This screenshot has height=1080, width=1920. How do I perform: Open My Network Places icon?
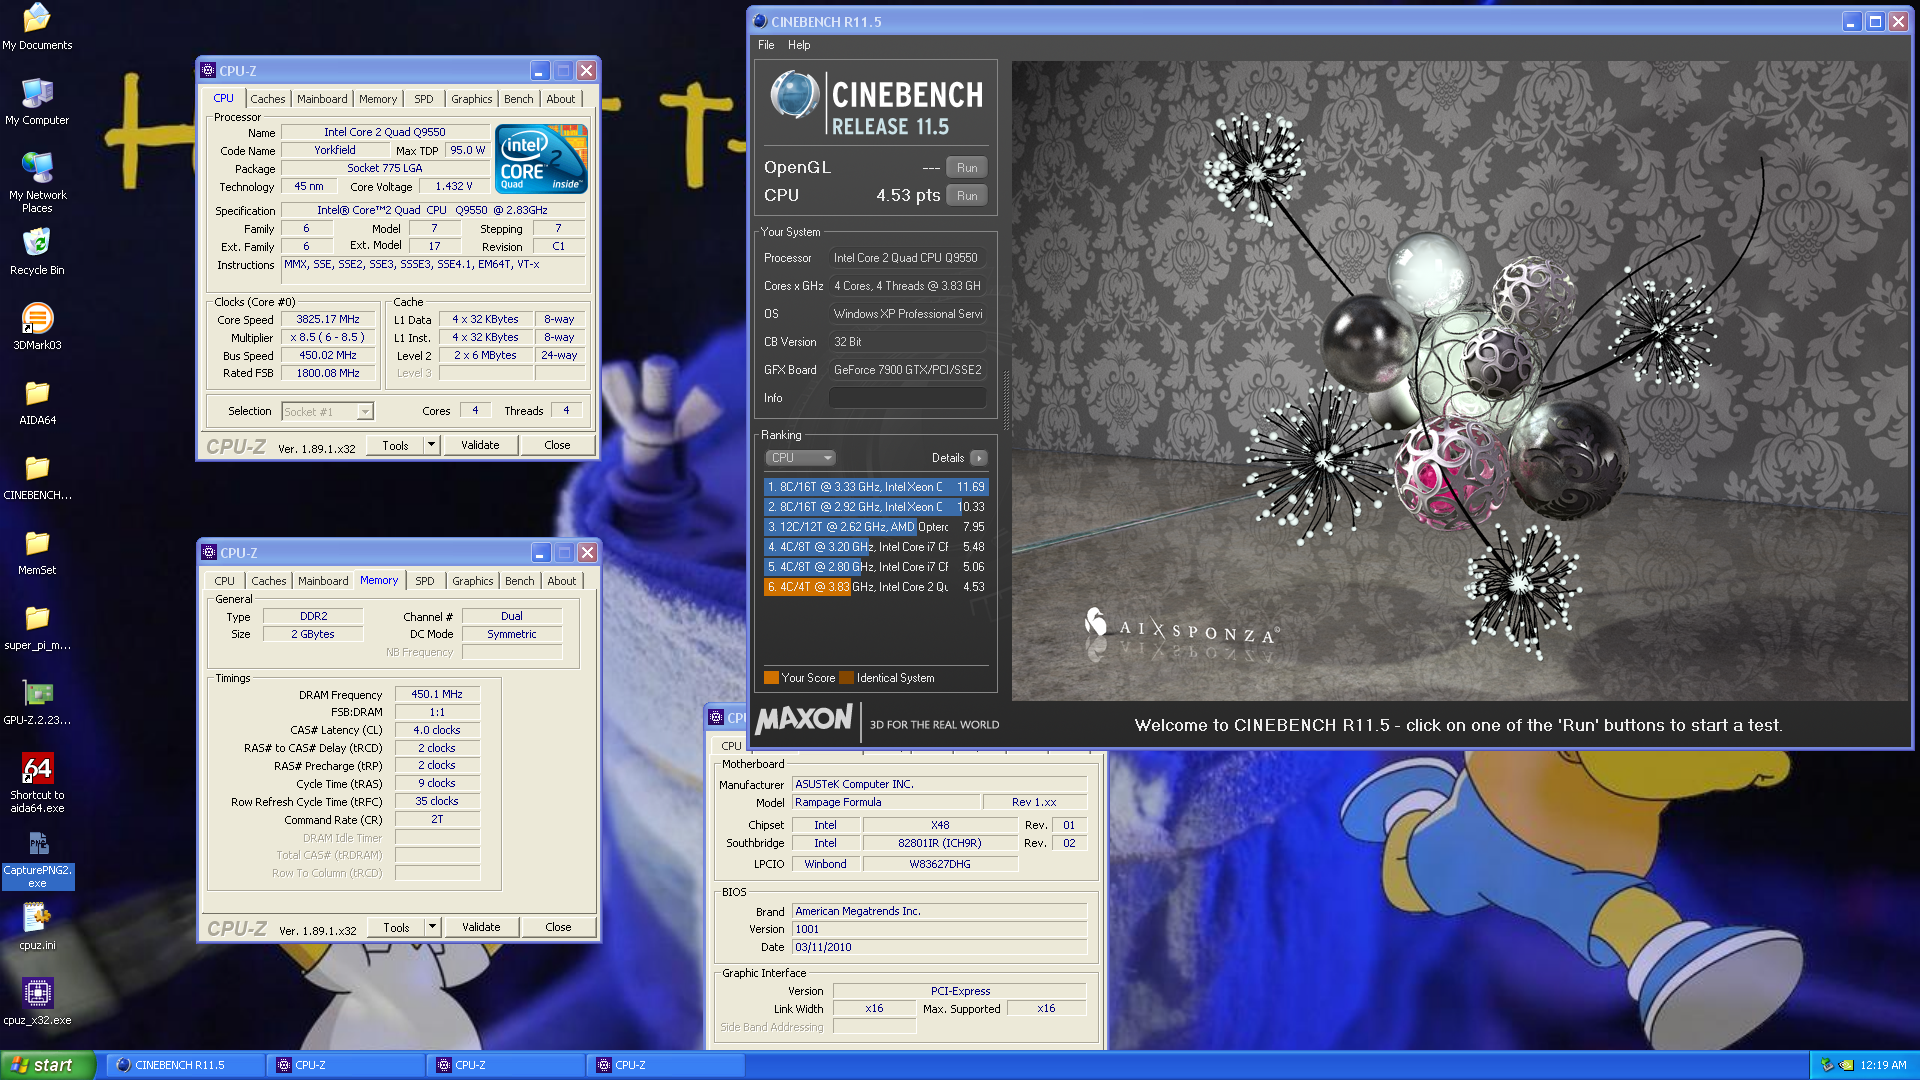point(37,183)
